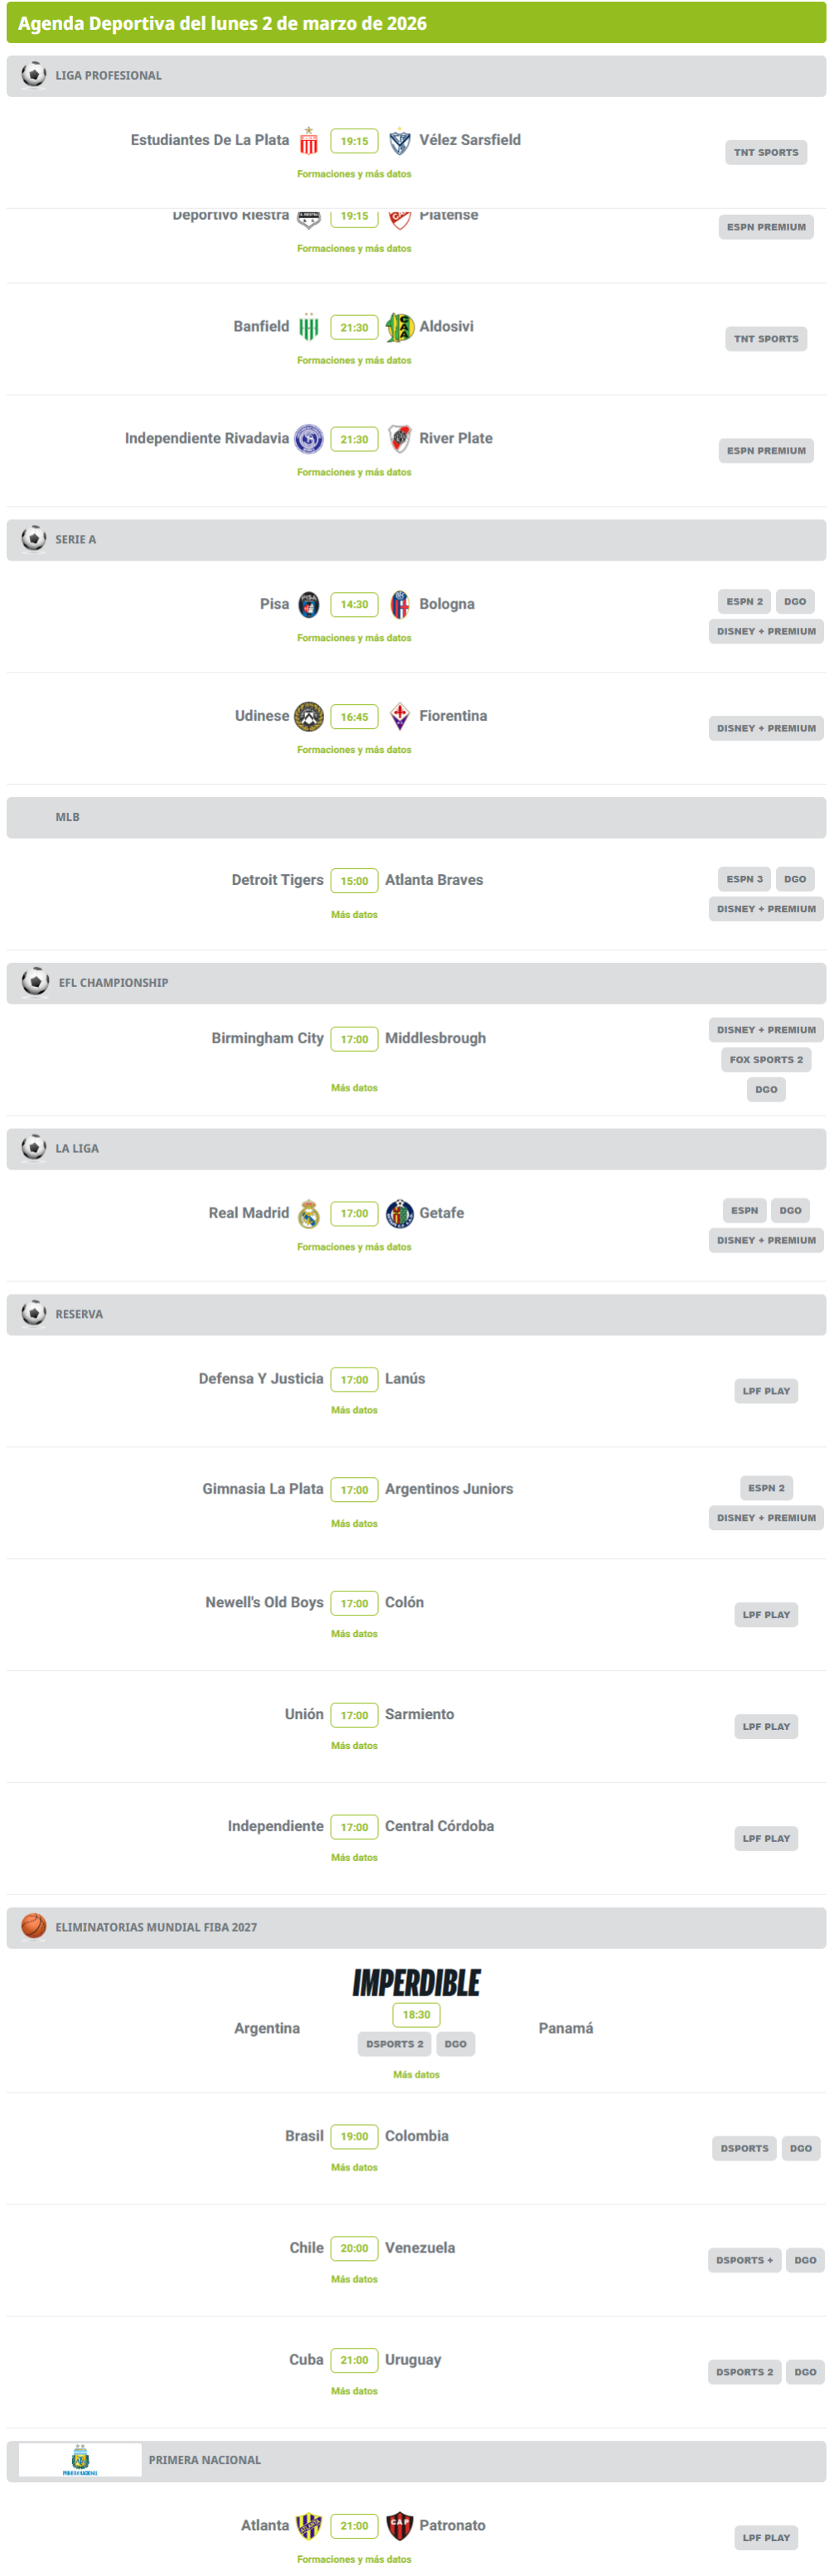Viewport: 829px width, 2576px height.
Task: Click DSPORTS + channel for Chile-Venezuela
Action: pos(744,2259)
